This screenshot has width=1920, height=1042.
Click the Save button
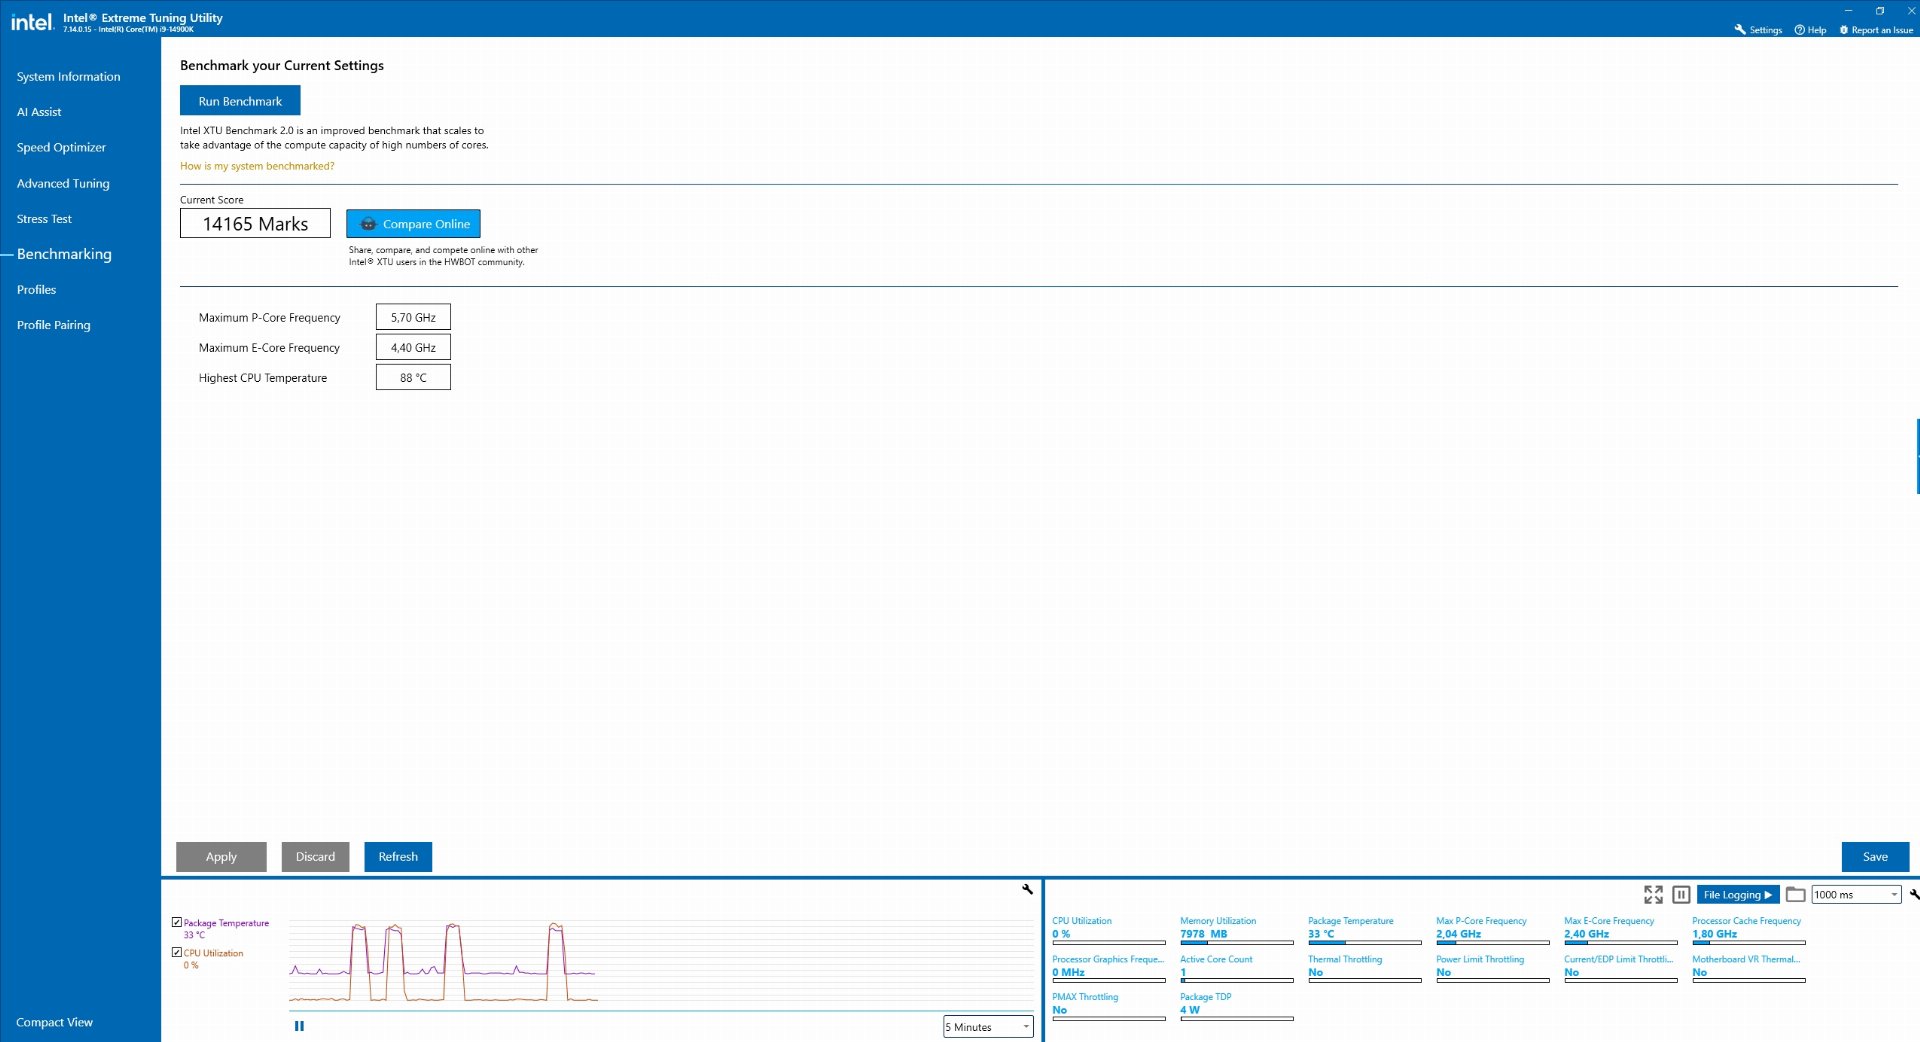click(1875, 857)
